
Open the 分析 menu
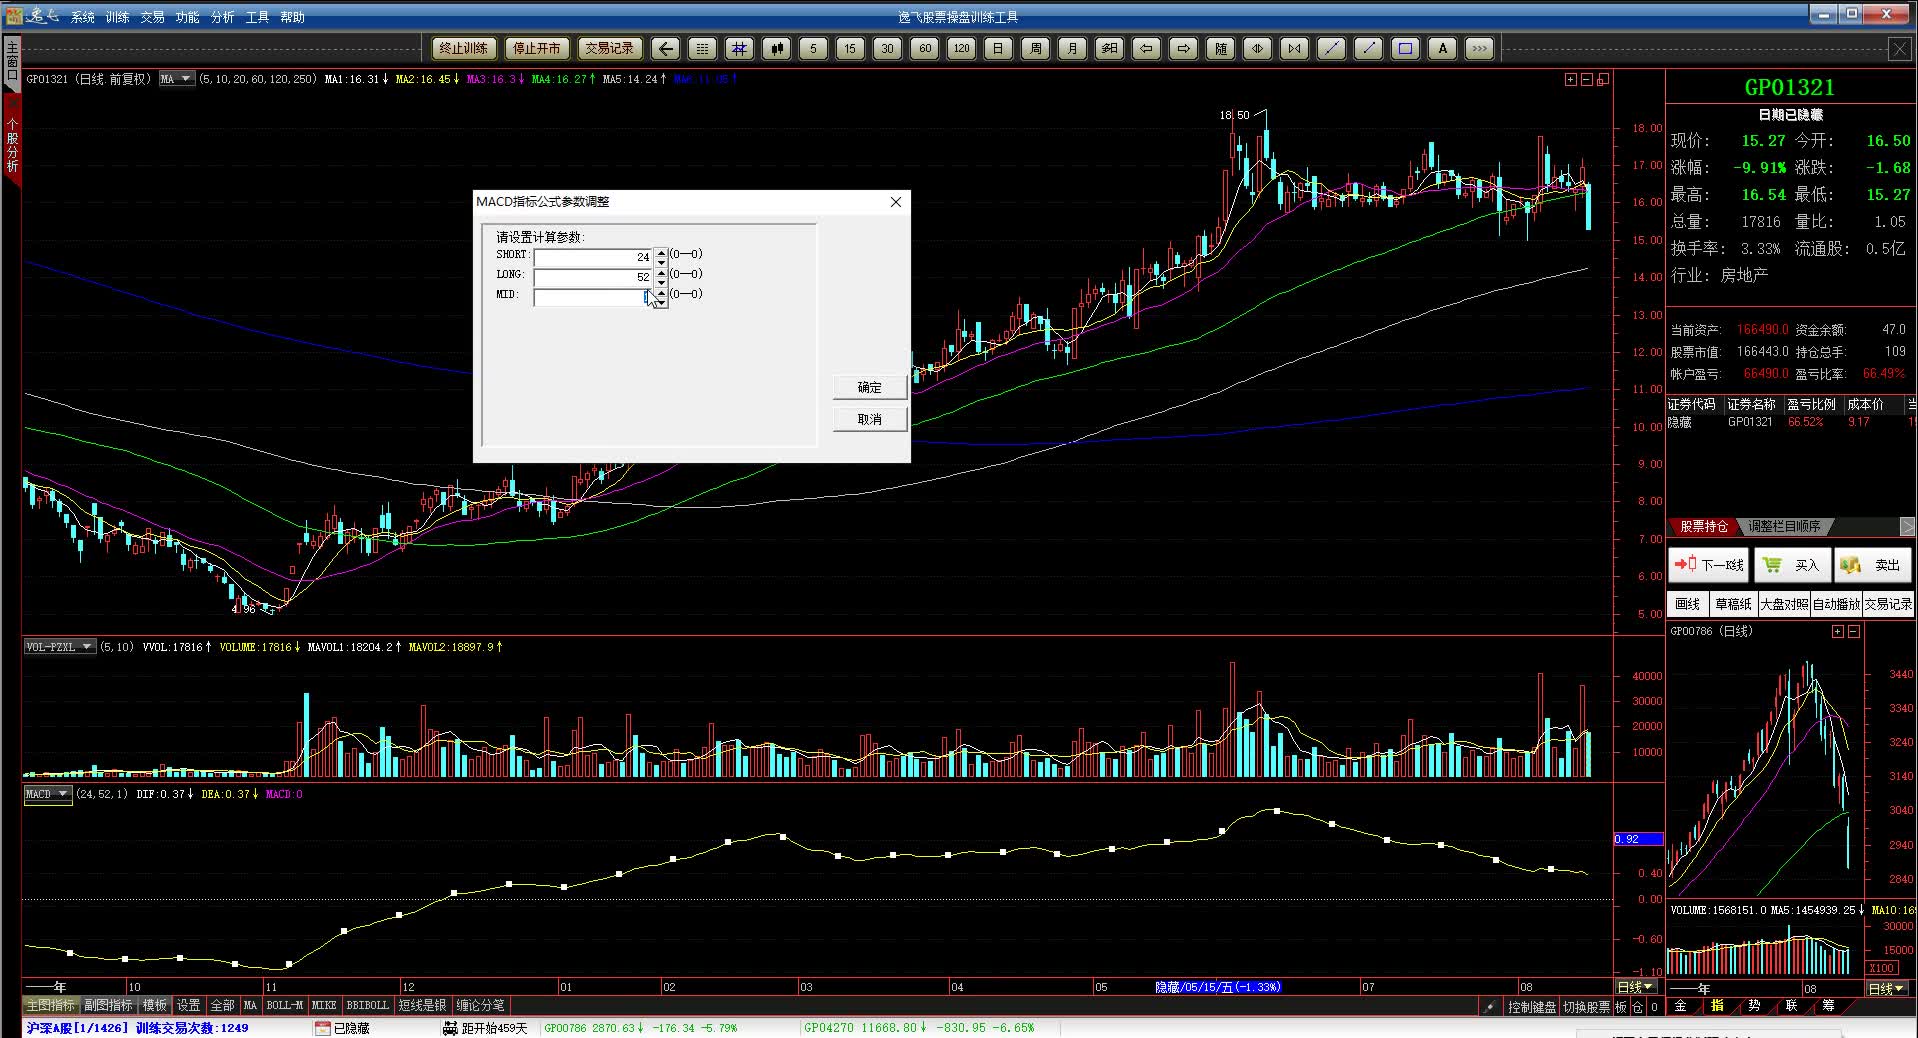(x=223, y=17)
